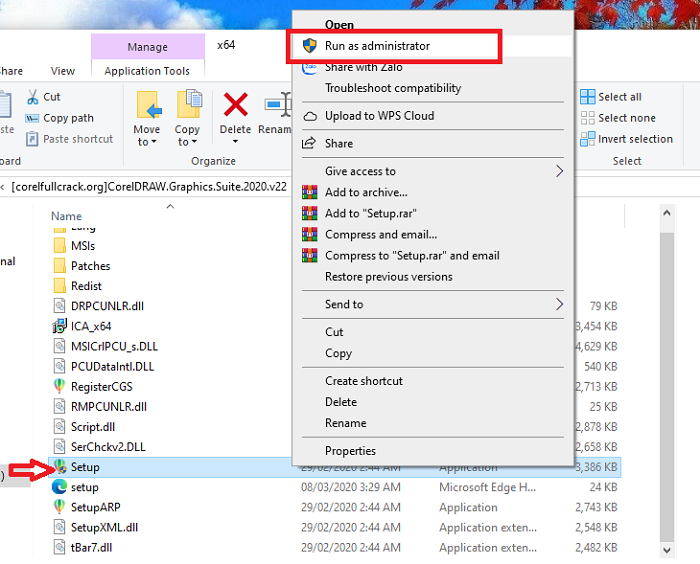Screen dimensions: 700x564
Task: Expand the Send to submenu
Action: 559,304
